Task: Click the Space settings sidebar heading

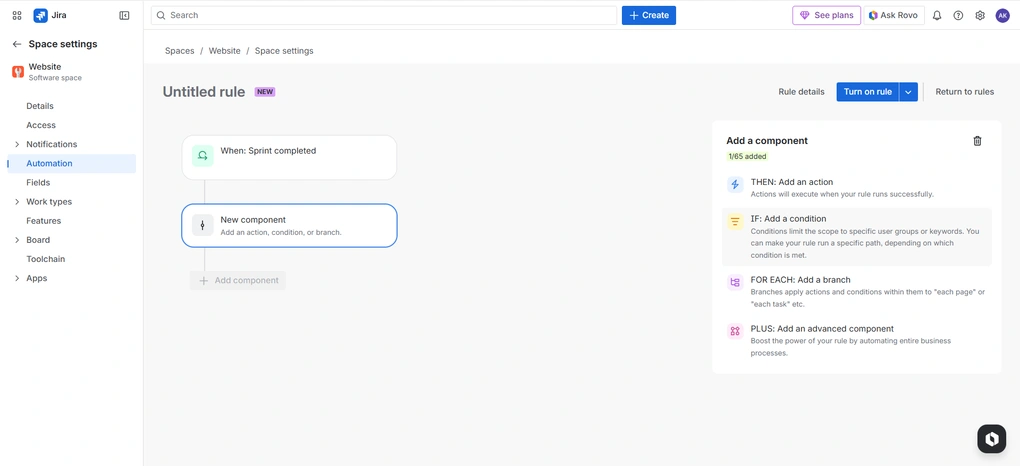Action: pyautogui.click(x=63, y=44)
